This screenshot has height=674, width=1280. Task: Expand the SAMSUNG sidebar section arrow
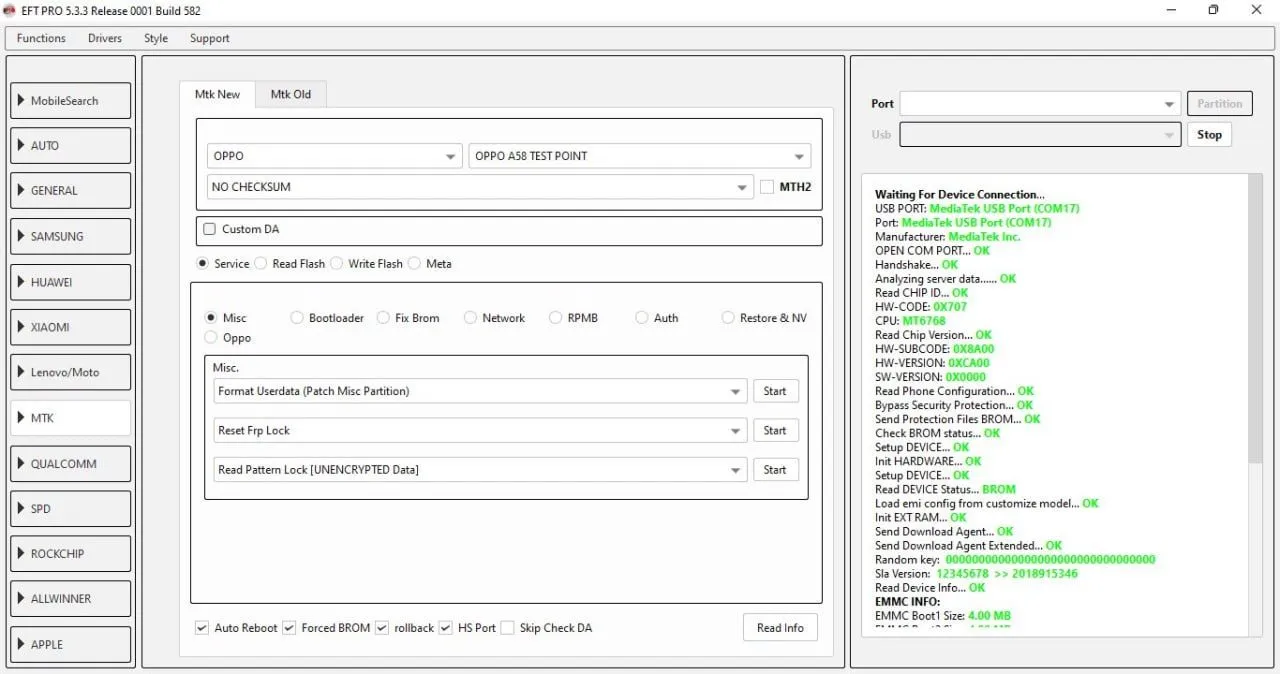(21, 236)
